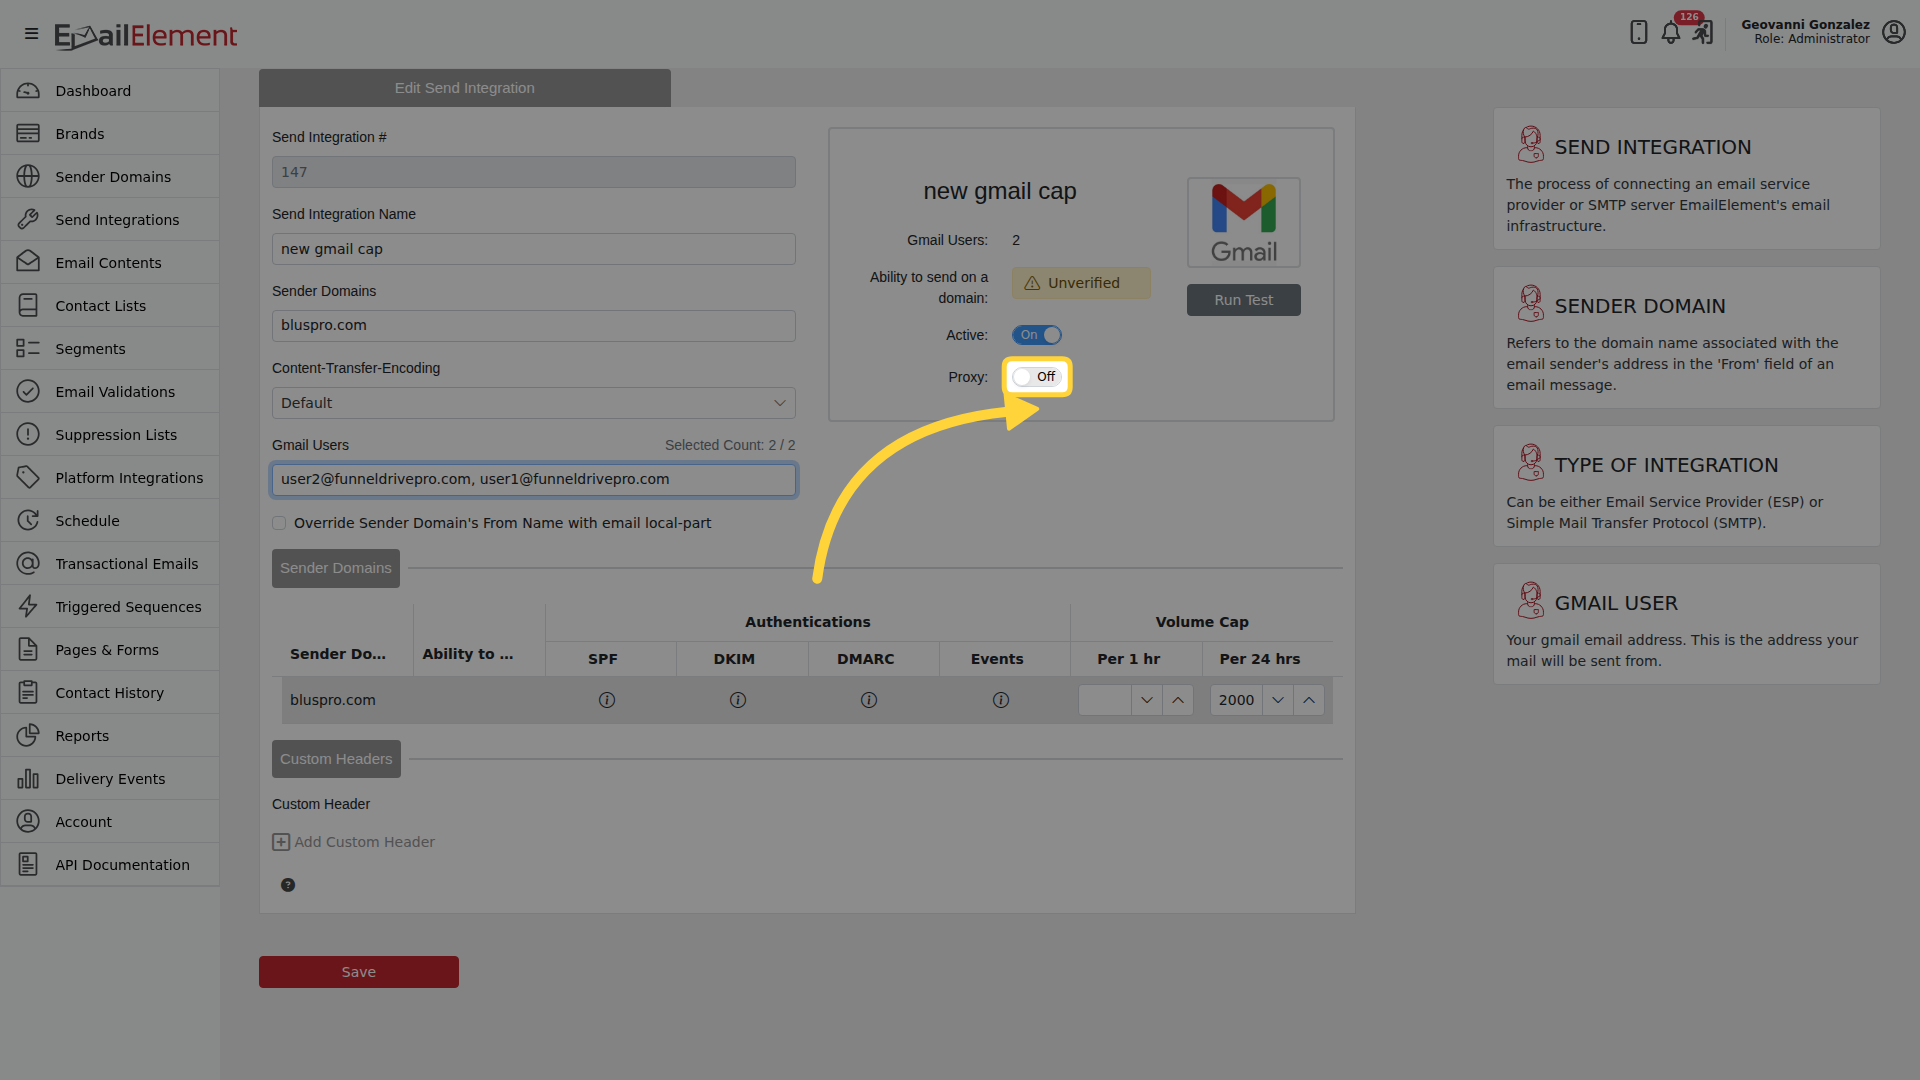Click the DMARC info icon for bluspro.com
This screenshot has width=1920, height=1080.
point(869,700)
